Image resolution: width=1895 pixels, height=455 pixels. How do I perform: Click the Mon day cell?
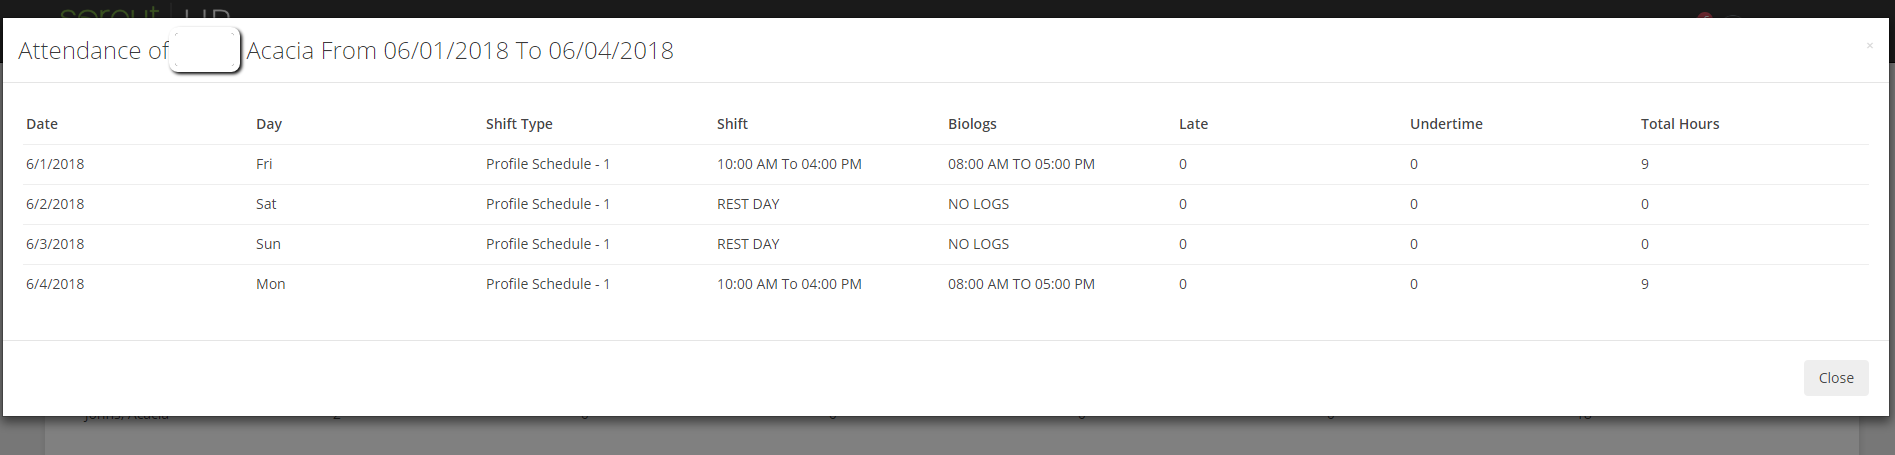click(x=270, y=284)
